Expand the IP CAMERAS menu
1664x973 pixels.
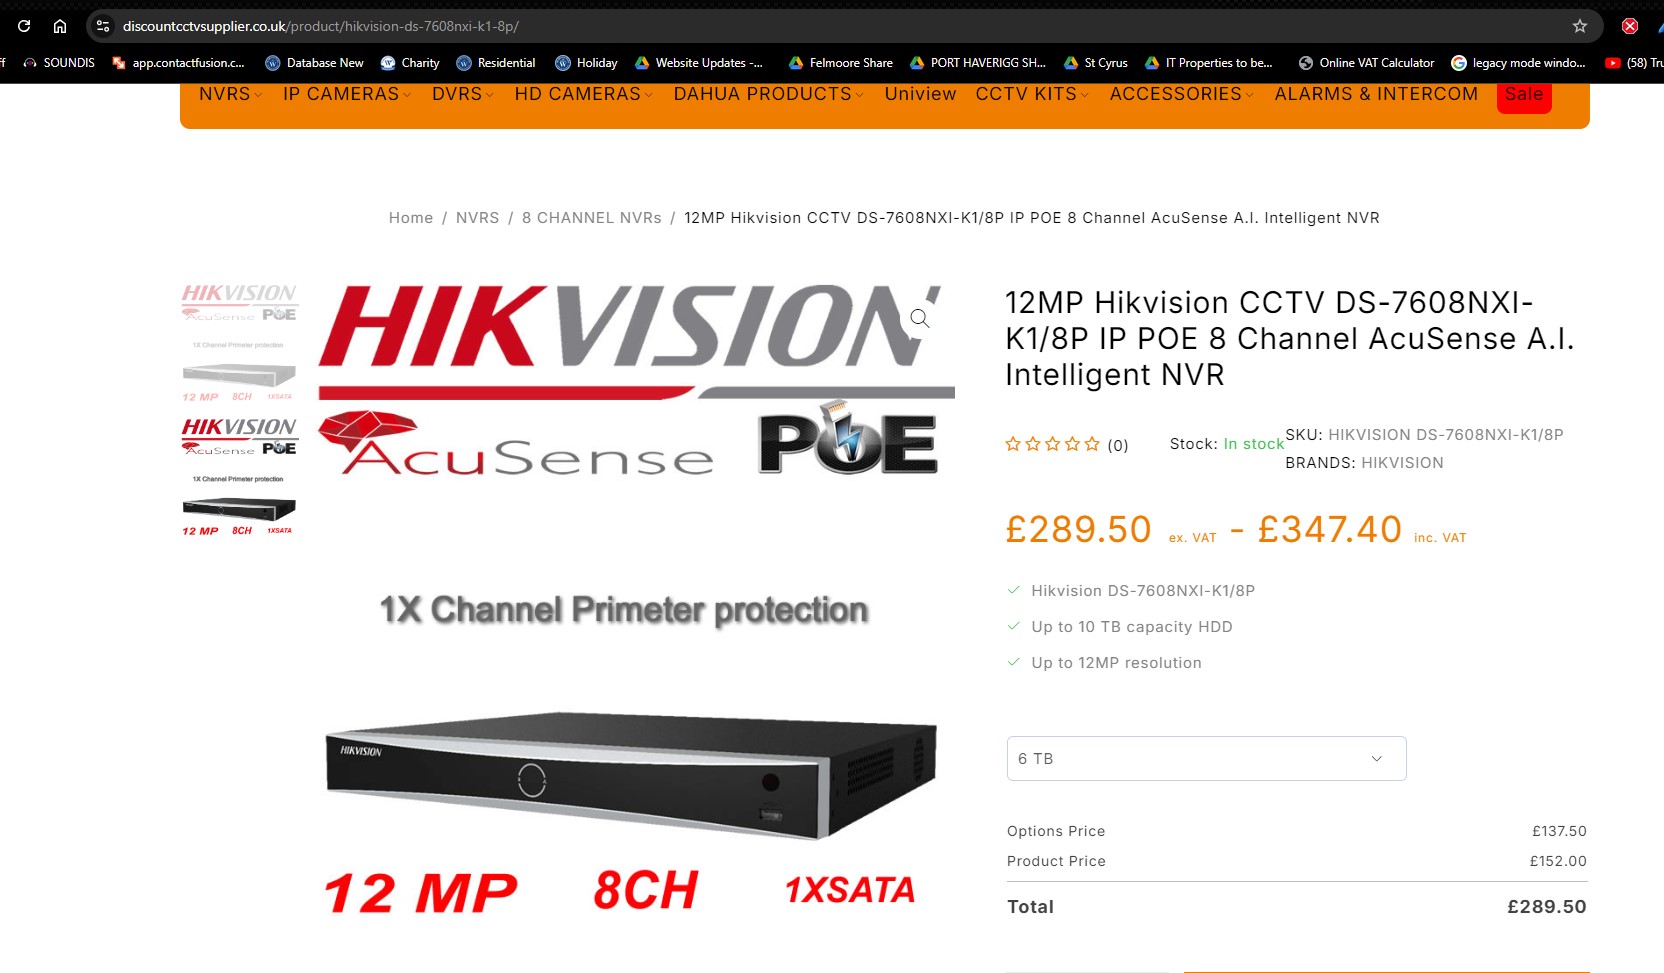click(x=346, y=94)
